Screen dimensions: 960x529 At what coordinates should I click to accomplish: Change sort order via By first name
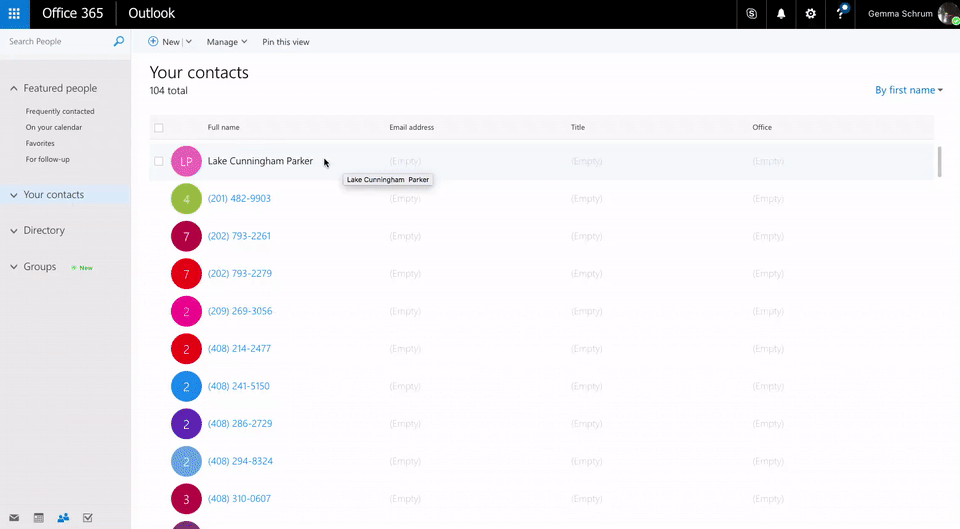(908, 90)
